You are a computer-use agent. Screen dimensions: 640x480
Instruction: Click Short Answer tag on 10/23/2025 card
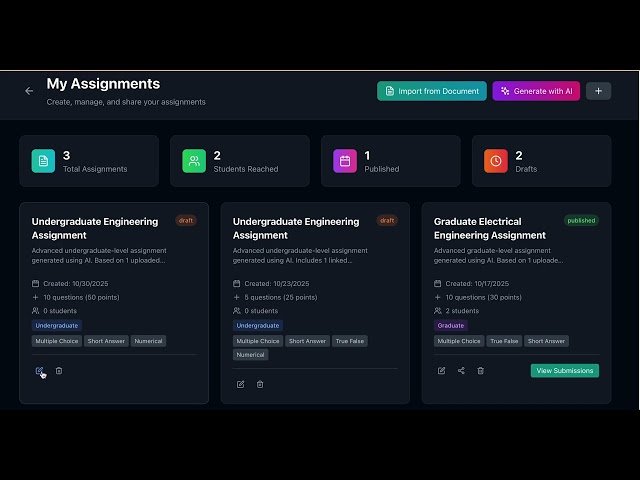(x=307, y=341)
